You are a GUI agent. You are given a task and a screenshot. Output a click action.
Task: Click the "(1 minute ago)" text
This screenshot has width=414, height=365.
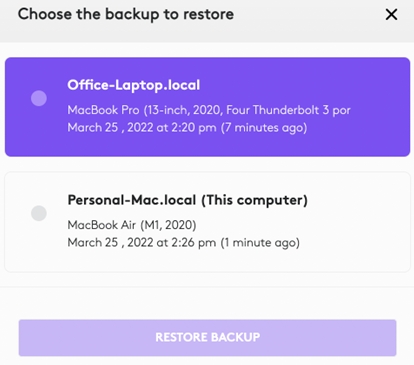tap(260, 243)
